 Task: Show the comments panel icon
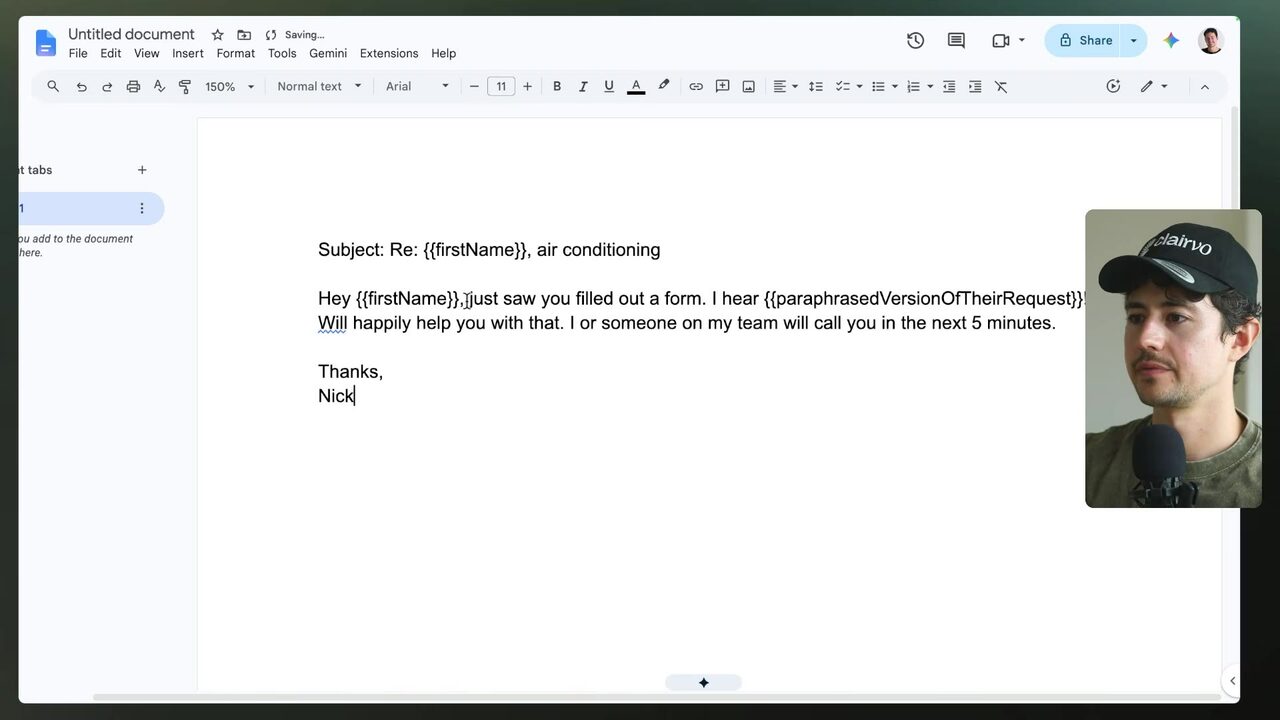click(956, 40)
